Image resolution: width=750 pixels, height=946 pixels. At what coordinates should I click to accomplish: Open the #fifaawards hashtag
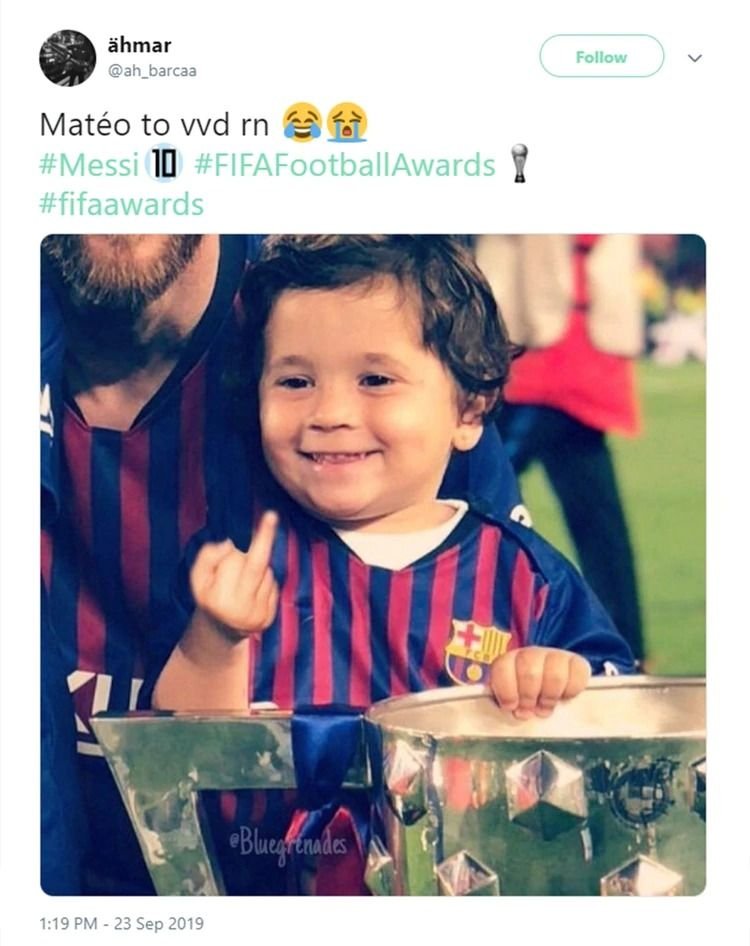pyautogui.click(x=121, y=204)
